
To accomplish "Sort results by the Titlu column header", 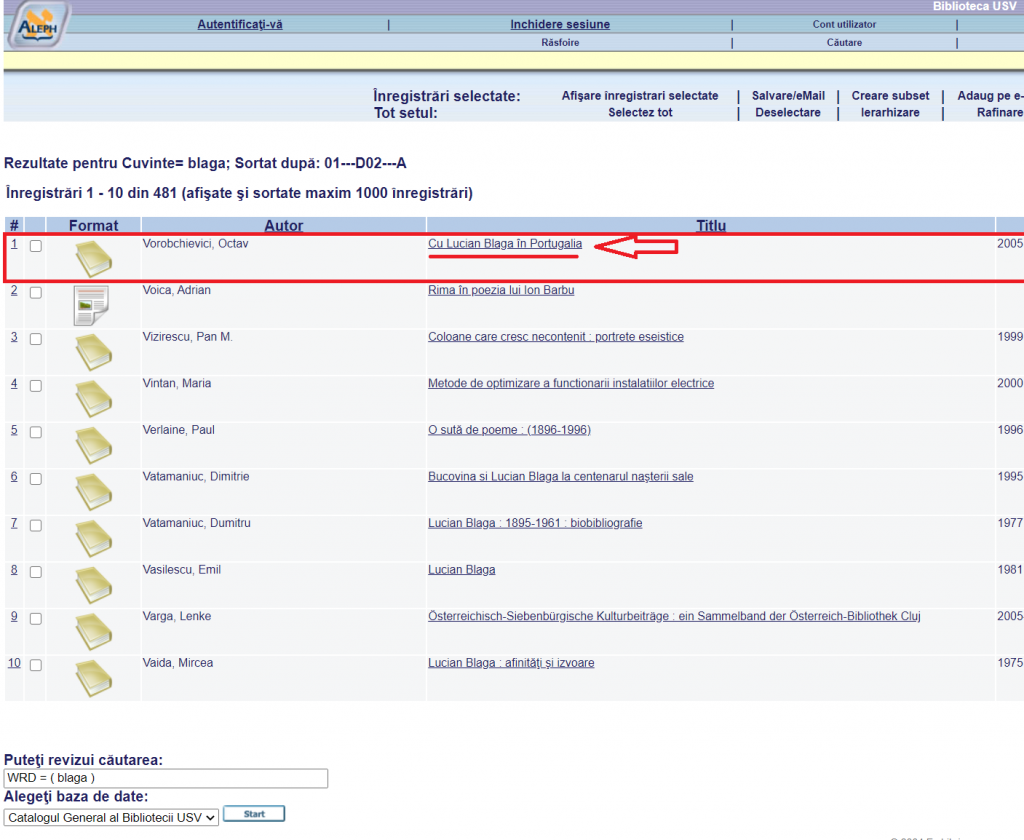I will pyautogui.click(x=711, y=226).
